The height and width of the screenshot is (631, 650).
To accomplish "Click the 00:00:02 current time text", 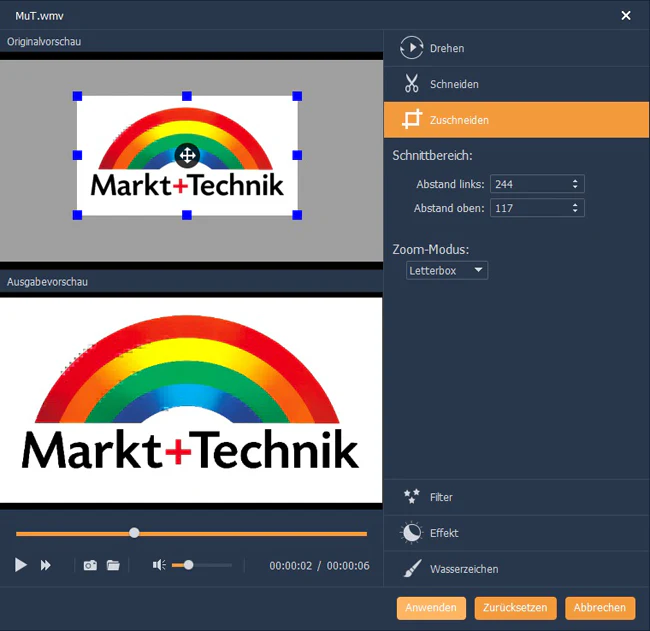I will pyautogui.click(x=291, y=565).
